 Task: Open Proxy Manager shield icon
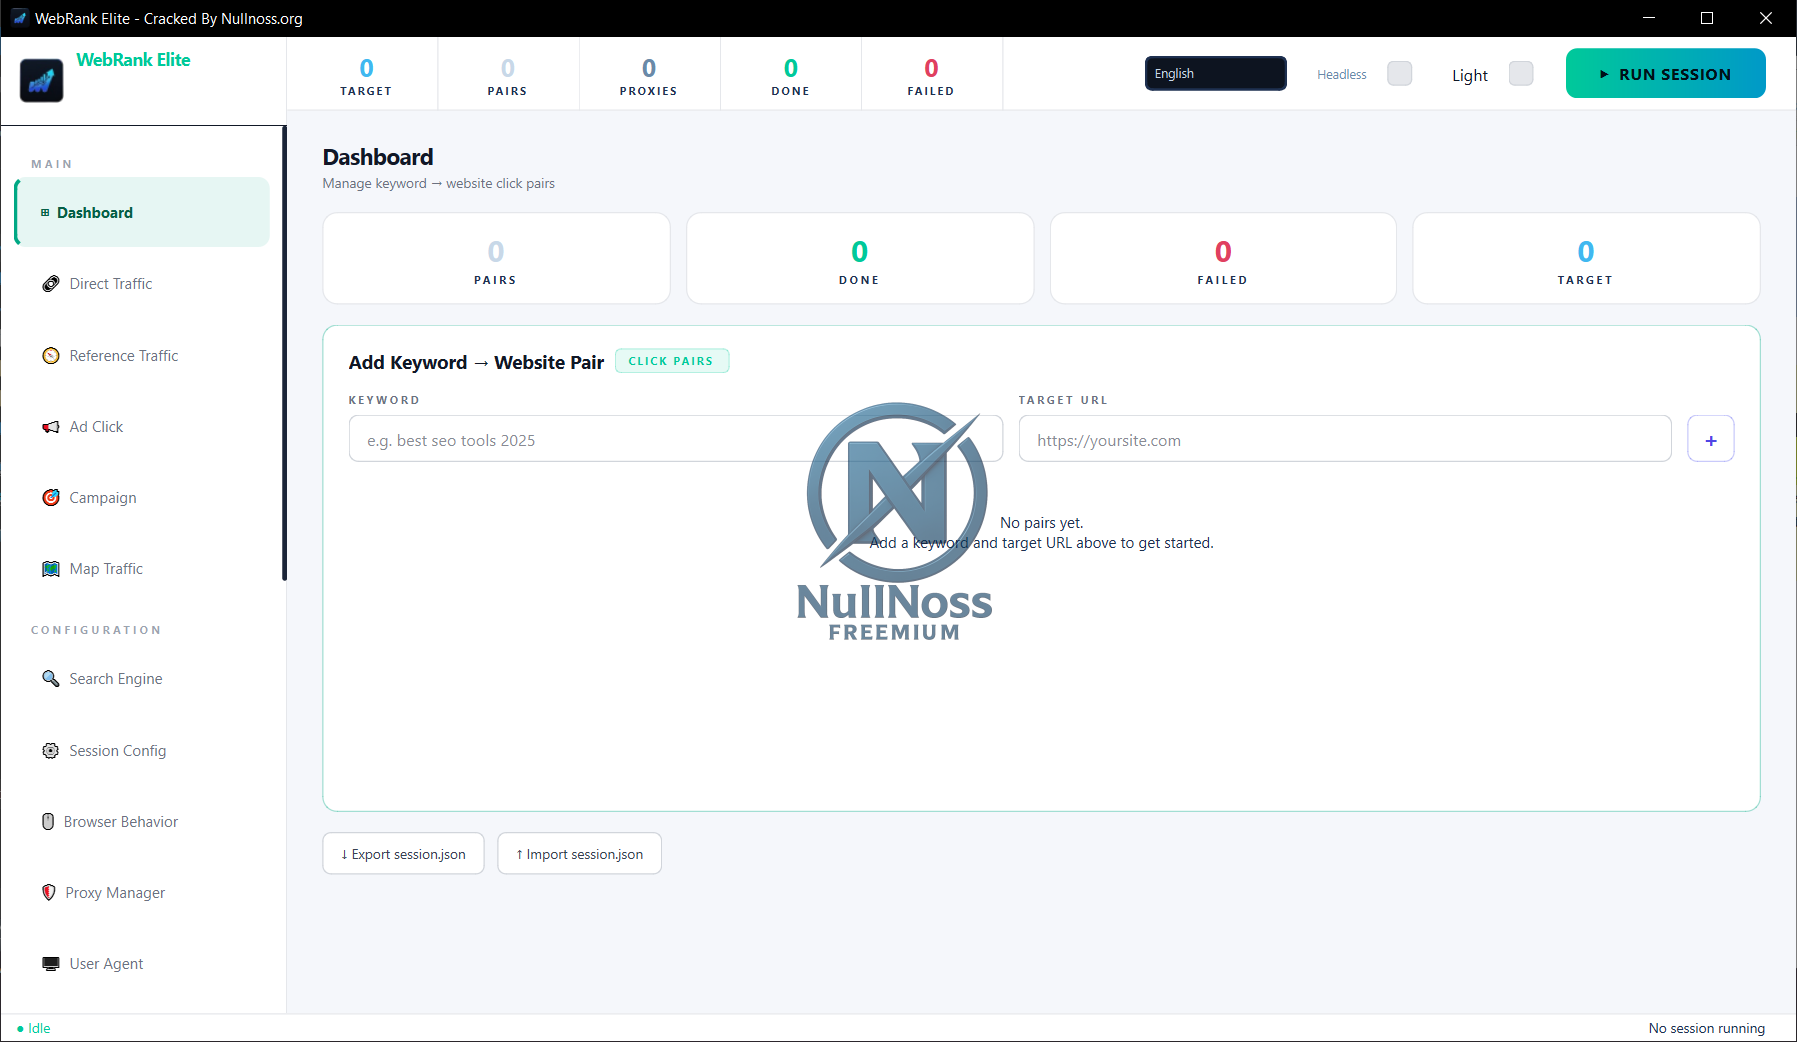coord(49,893)
